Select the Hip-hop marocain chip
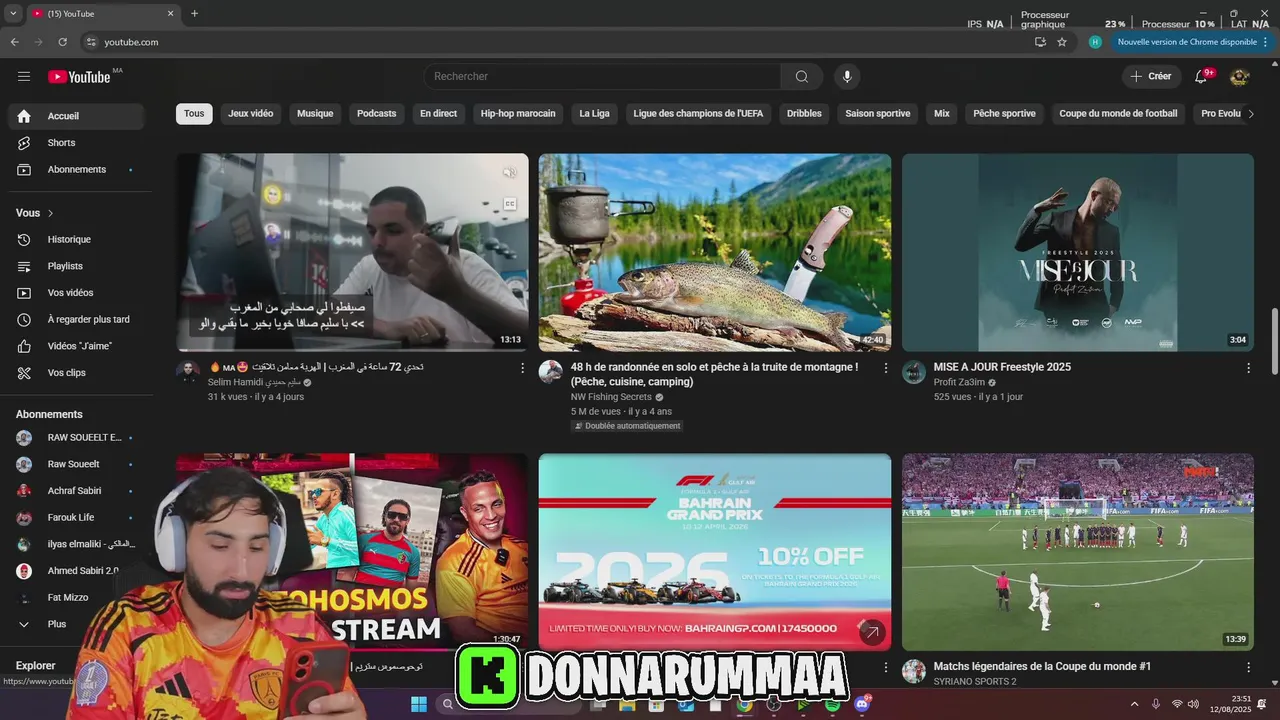Image resolution: width=1280 pixels, height=720 pixels. pos(518,114)
